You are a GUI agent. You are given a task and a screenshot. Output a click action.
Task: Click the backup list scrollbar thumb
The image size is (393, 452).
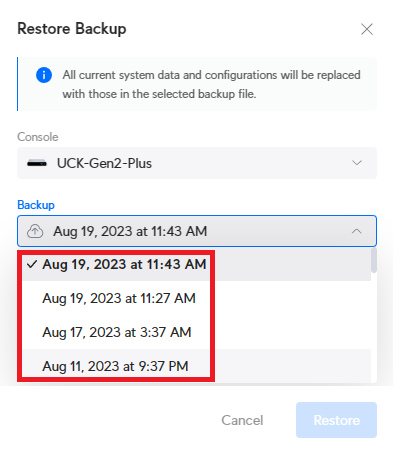click(374, 260)
